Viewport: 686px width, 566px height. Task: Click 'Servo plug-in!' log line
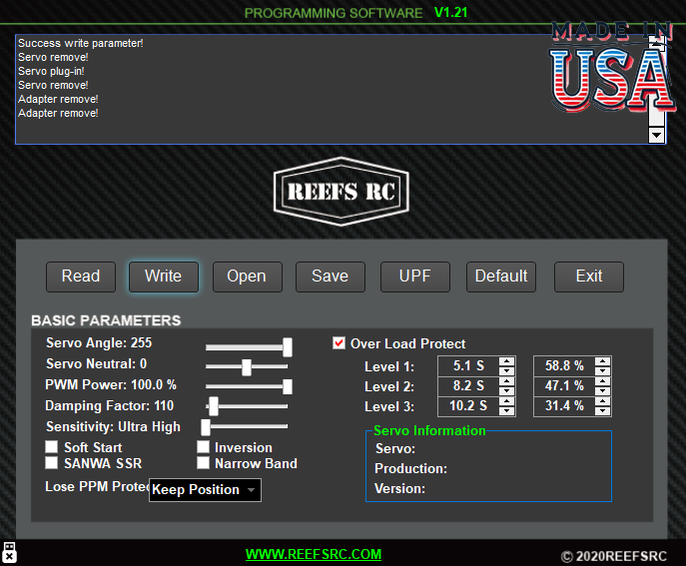(51, 71)
